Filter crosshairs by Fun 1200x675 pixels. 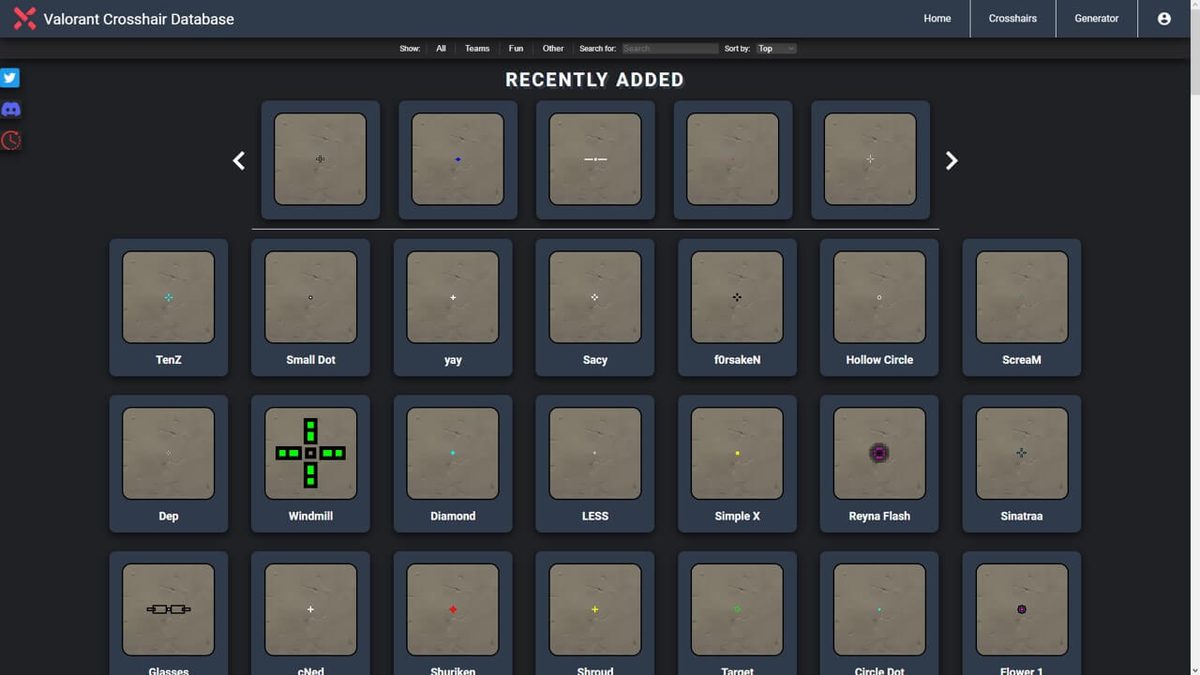[x=516, y=48]
